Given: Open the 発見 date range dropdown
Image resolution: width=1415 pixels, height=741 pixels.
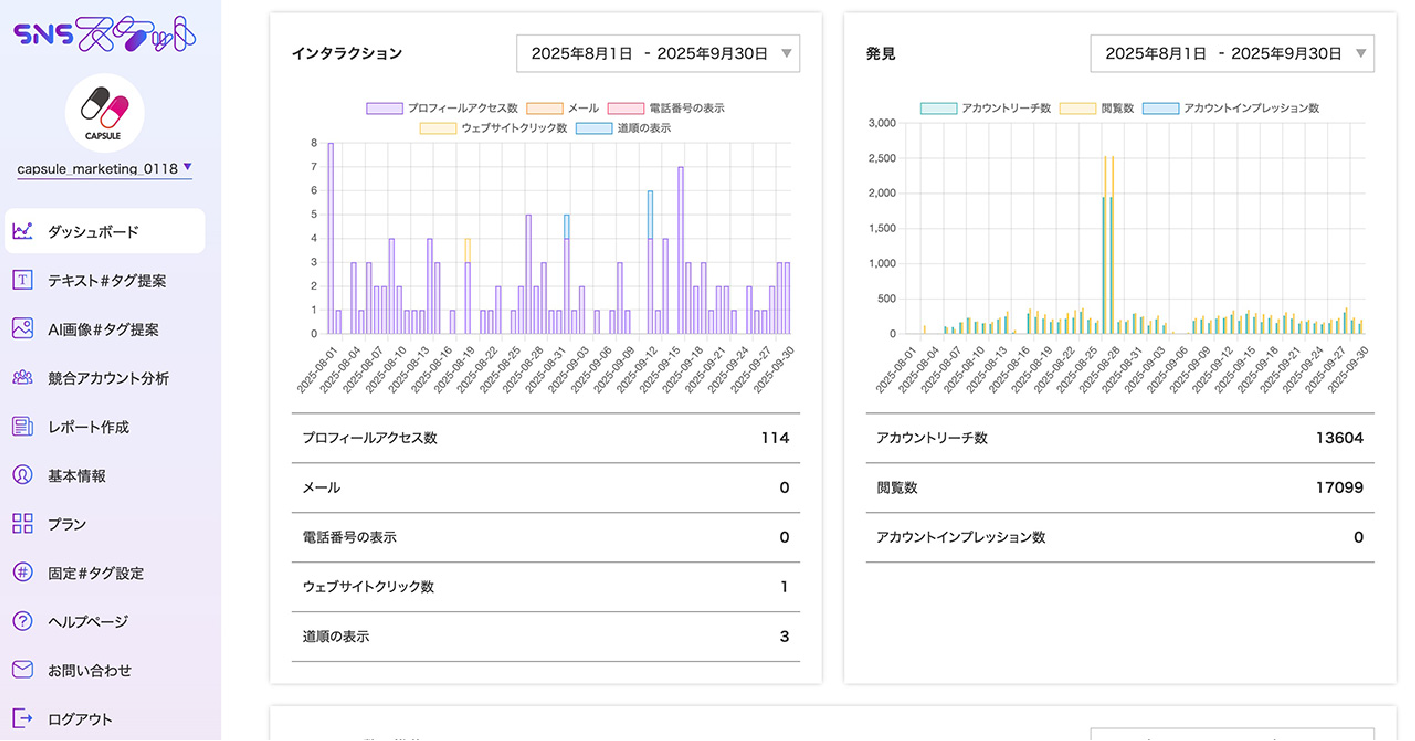Looking at the screenshot, I should click(1232, 54).
